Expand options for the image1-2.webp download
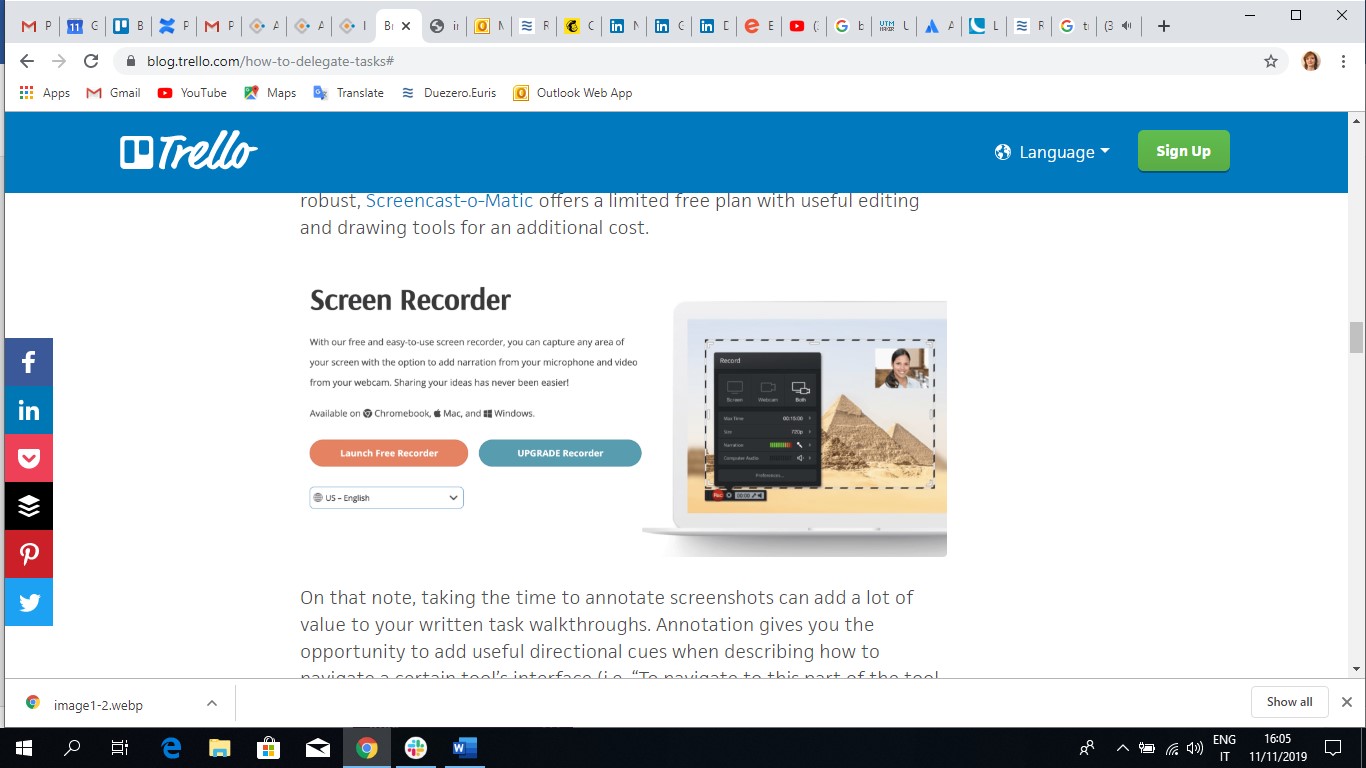 [212, 703]
